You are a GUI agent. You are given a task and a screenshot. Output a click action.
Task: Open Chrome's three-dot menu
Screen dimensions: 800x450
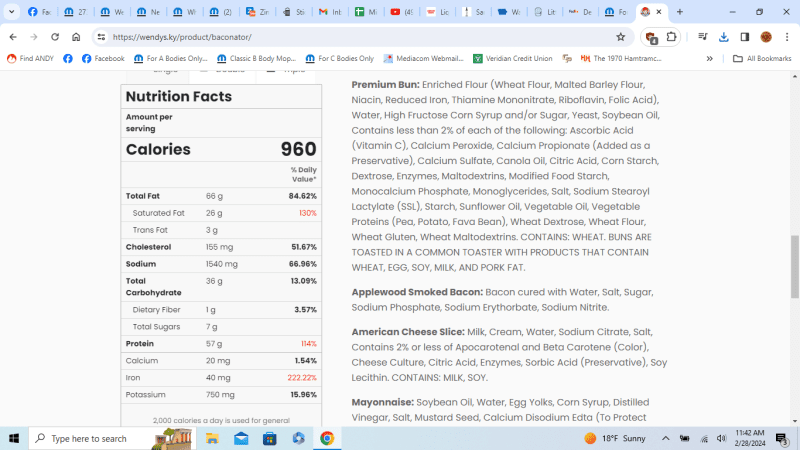click(785, 37)
